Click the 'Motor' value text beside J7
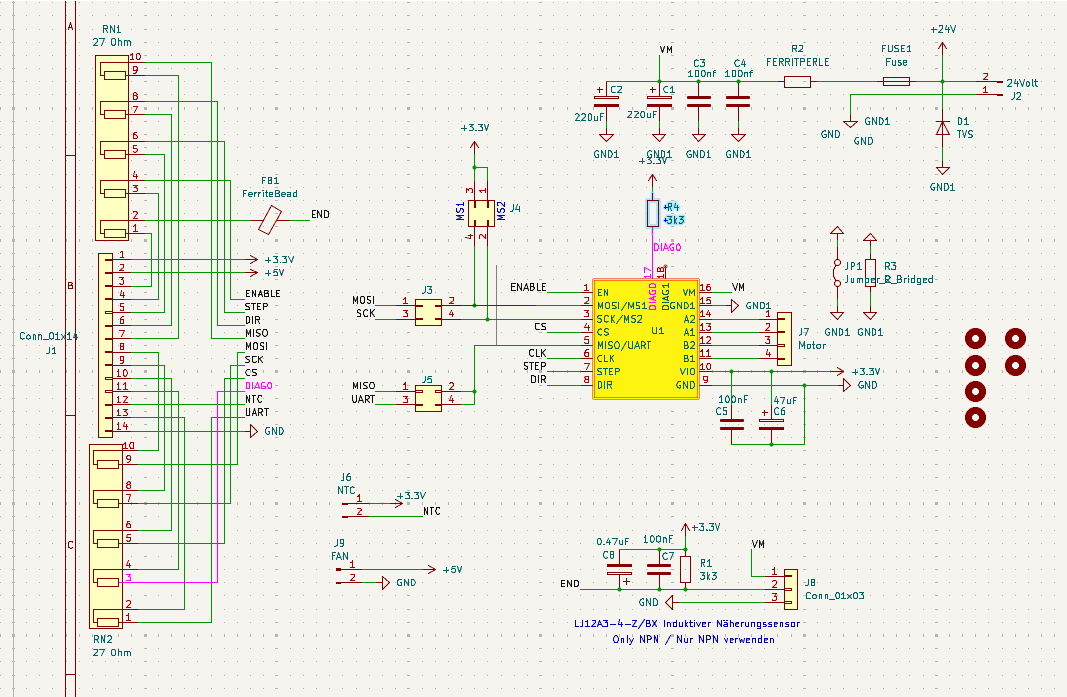 812,345
